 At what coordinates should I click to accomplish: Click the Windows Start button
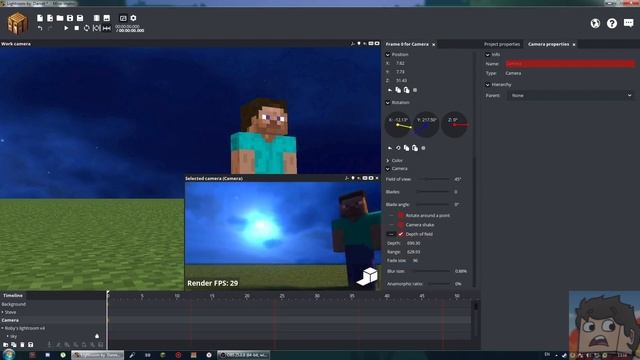9,354
